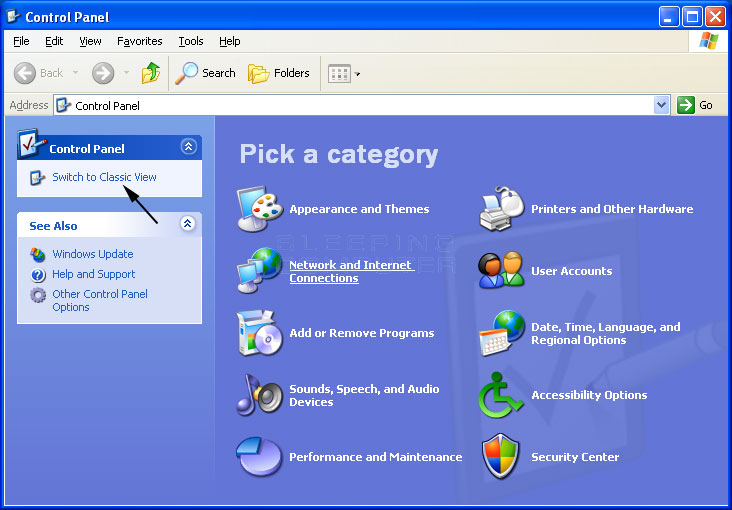Image resolution: width=732 pixels, height=510 pixels.
Task: Click the Network and Internet Connections link text
Action: click(x=351, y=271)
